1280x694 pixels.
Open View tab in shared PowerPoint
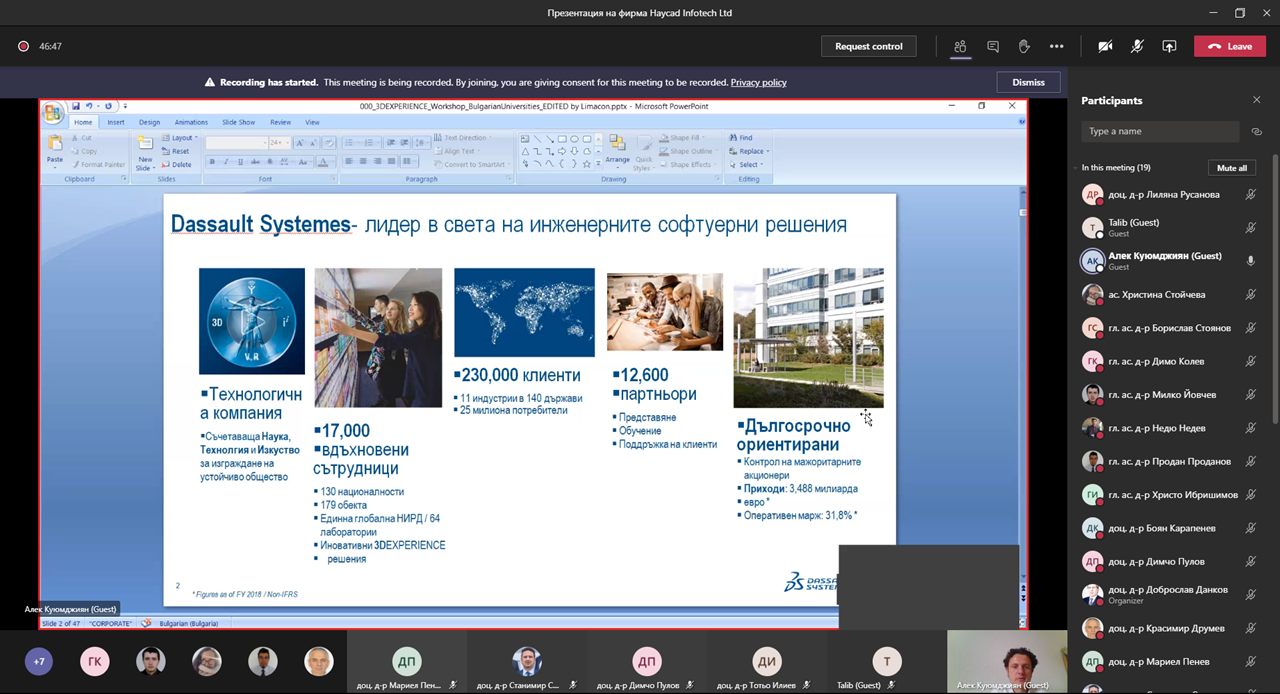pyautogui.click(x=312, y=122)
